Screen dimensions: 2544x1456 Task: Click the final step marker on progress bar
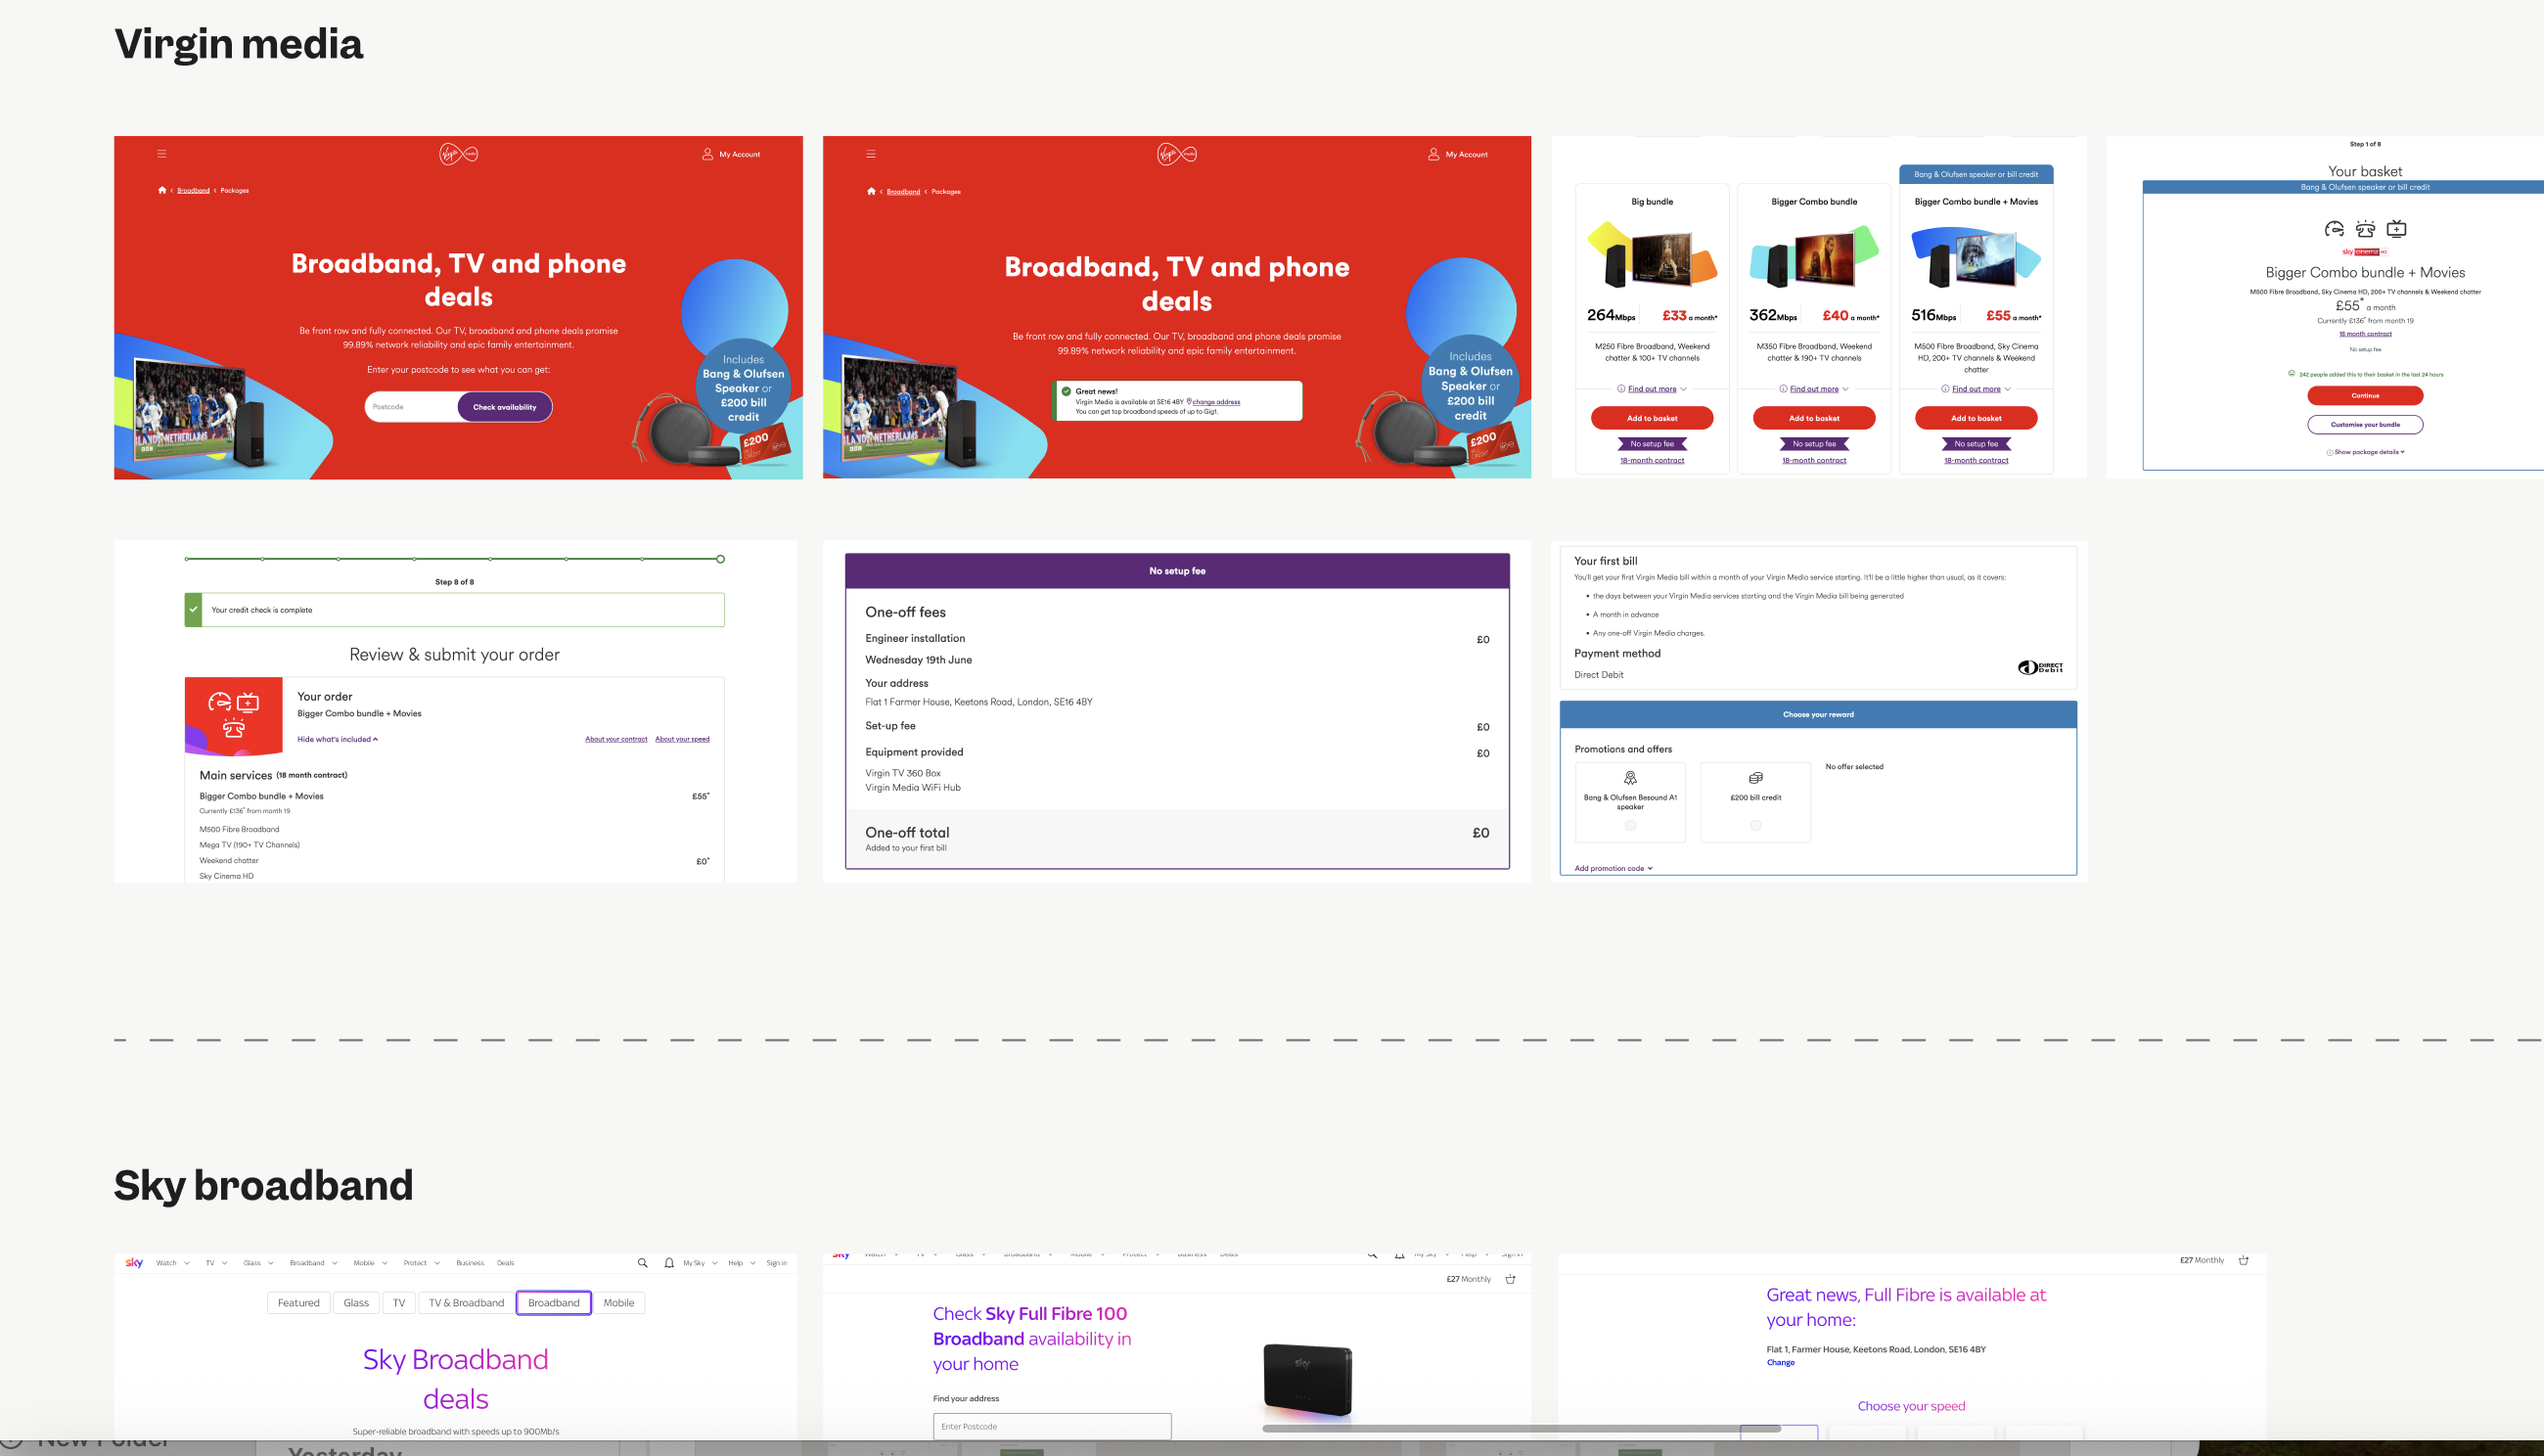point(720,559)
